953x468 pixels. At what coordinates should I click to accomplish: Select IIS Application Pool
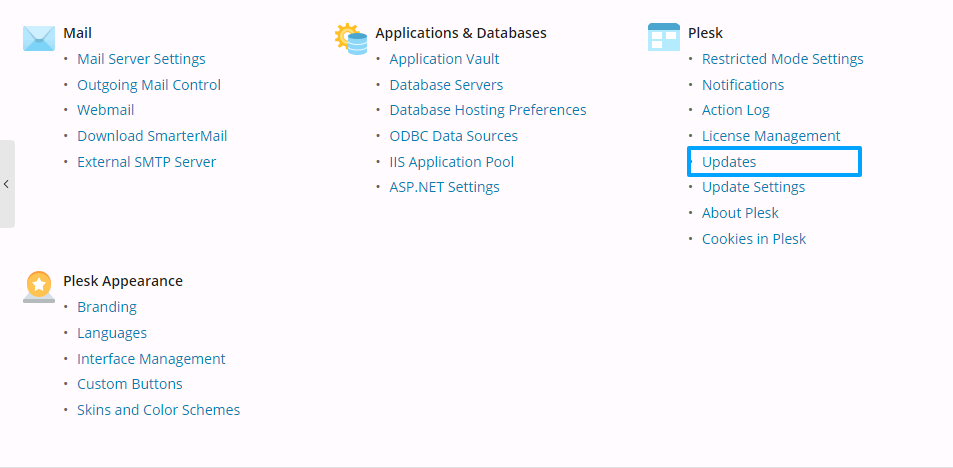(x=452, y=162)
